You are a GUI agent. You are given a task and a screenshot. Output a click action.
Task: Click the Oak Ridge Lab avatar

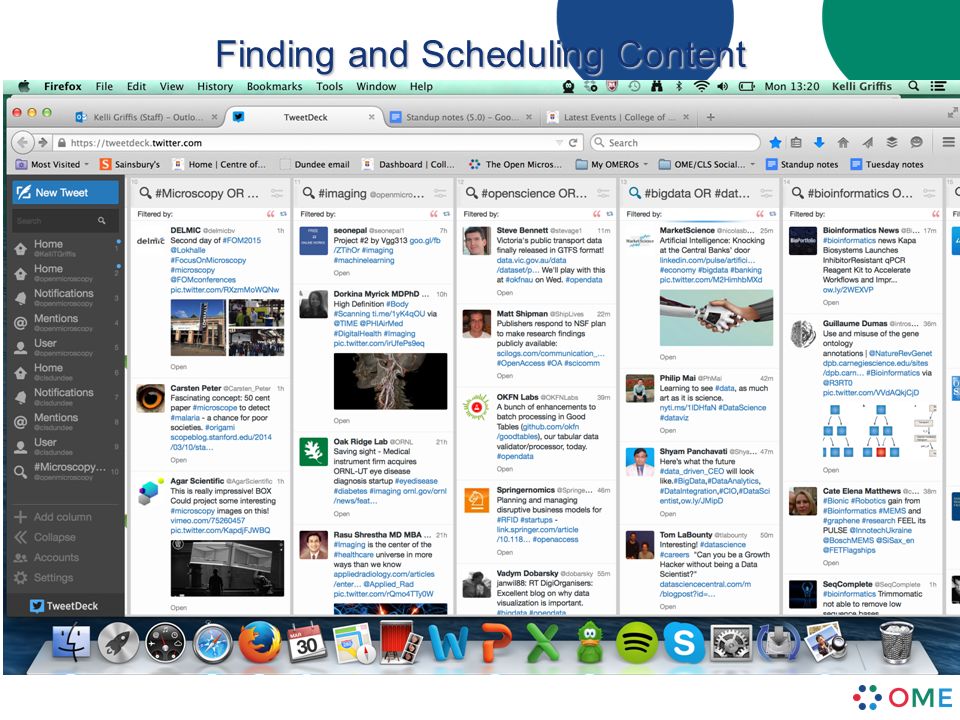(x=313, y=452)
